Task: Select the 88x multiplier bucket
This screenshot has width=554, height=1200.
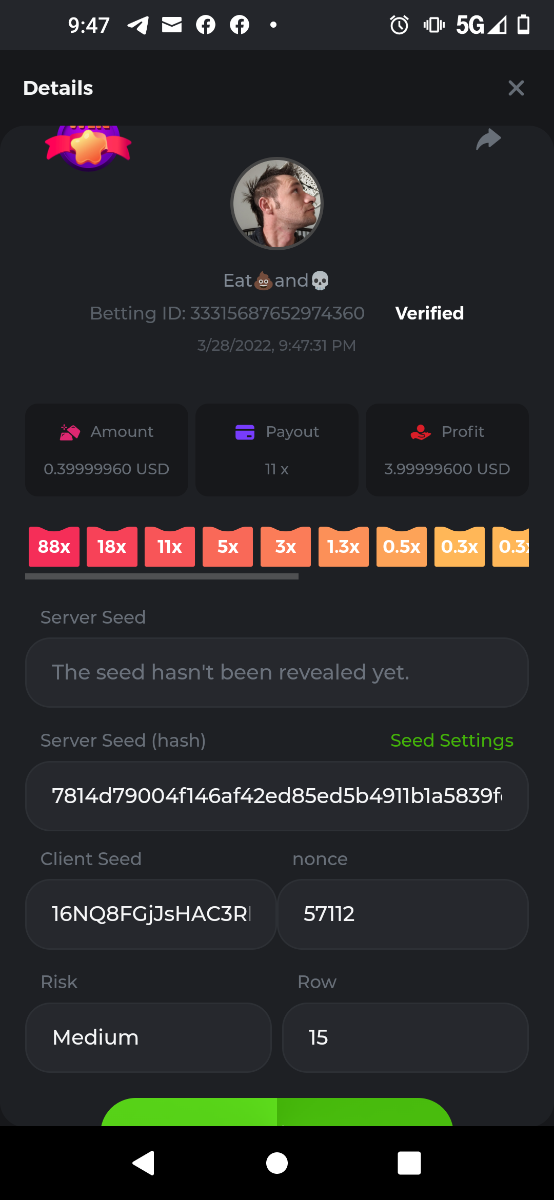Action: click(54, 547)
